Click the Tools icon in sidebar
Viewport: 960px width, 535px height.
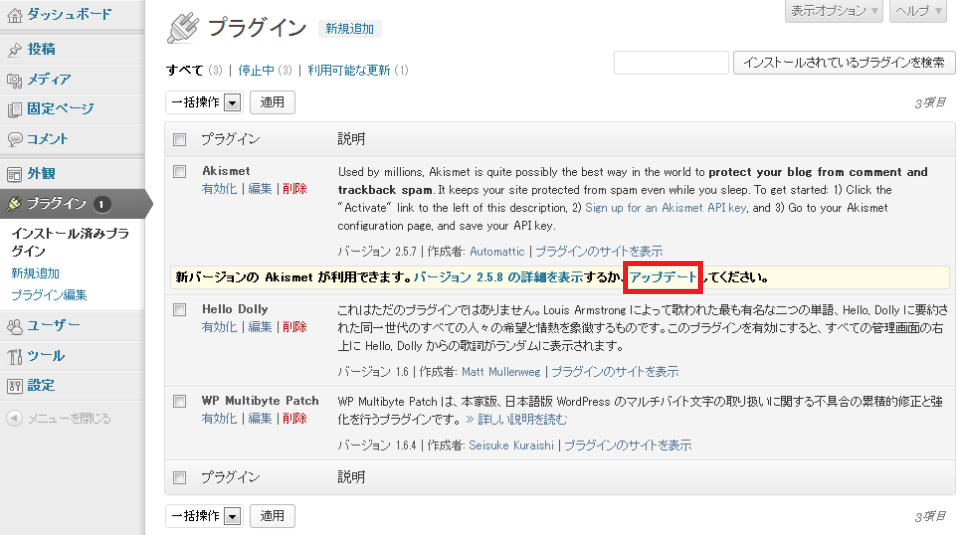coord(14,355)
